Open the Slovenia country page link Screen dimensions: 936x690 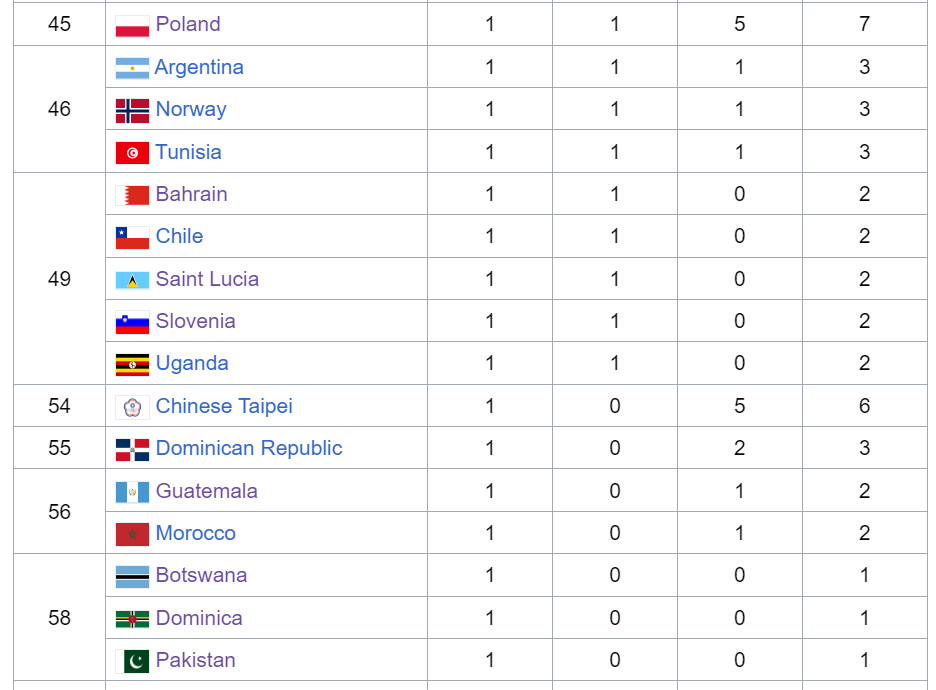click(195, 321)
